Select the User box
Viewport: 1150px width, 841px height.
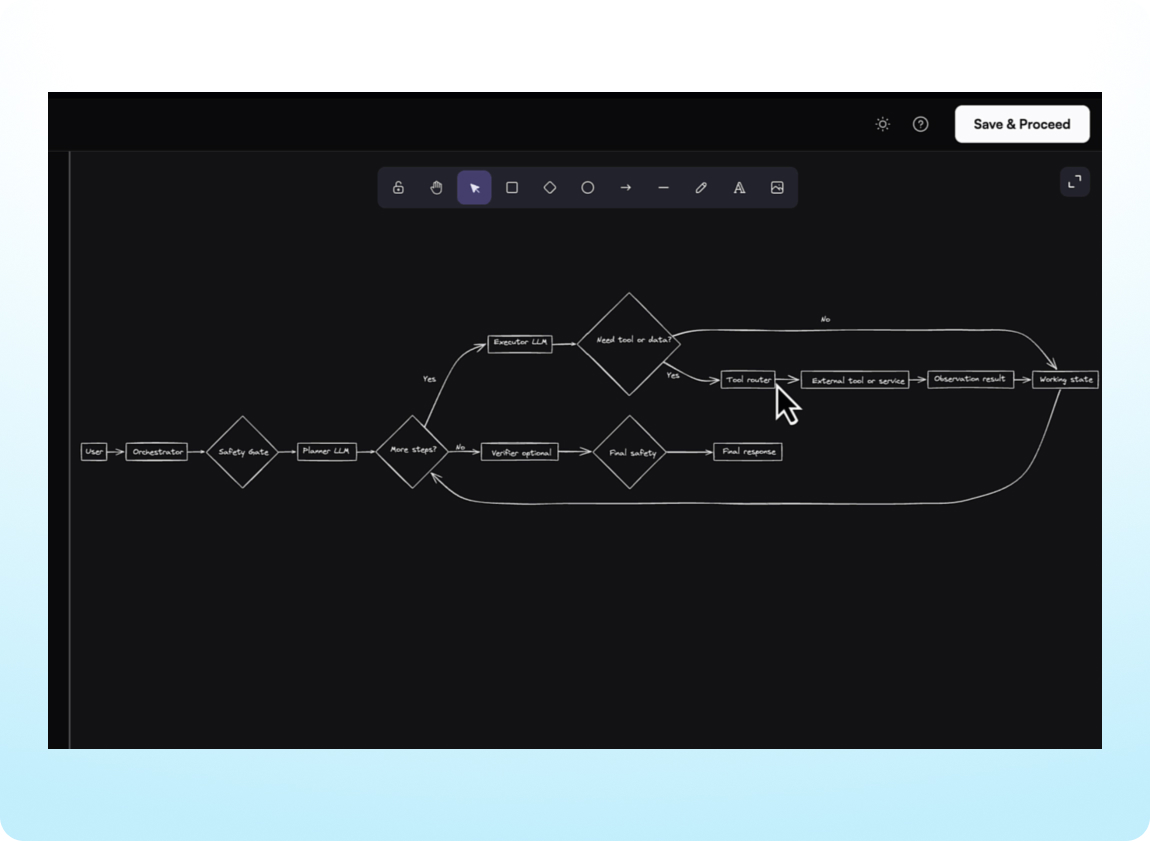pos(94,452)
